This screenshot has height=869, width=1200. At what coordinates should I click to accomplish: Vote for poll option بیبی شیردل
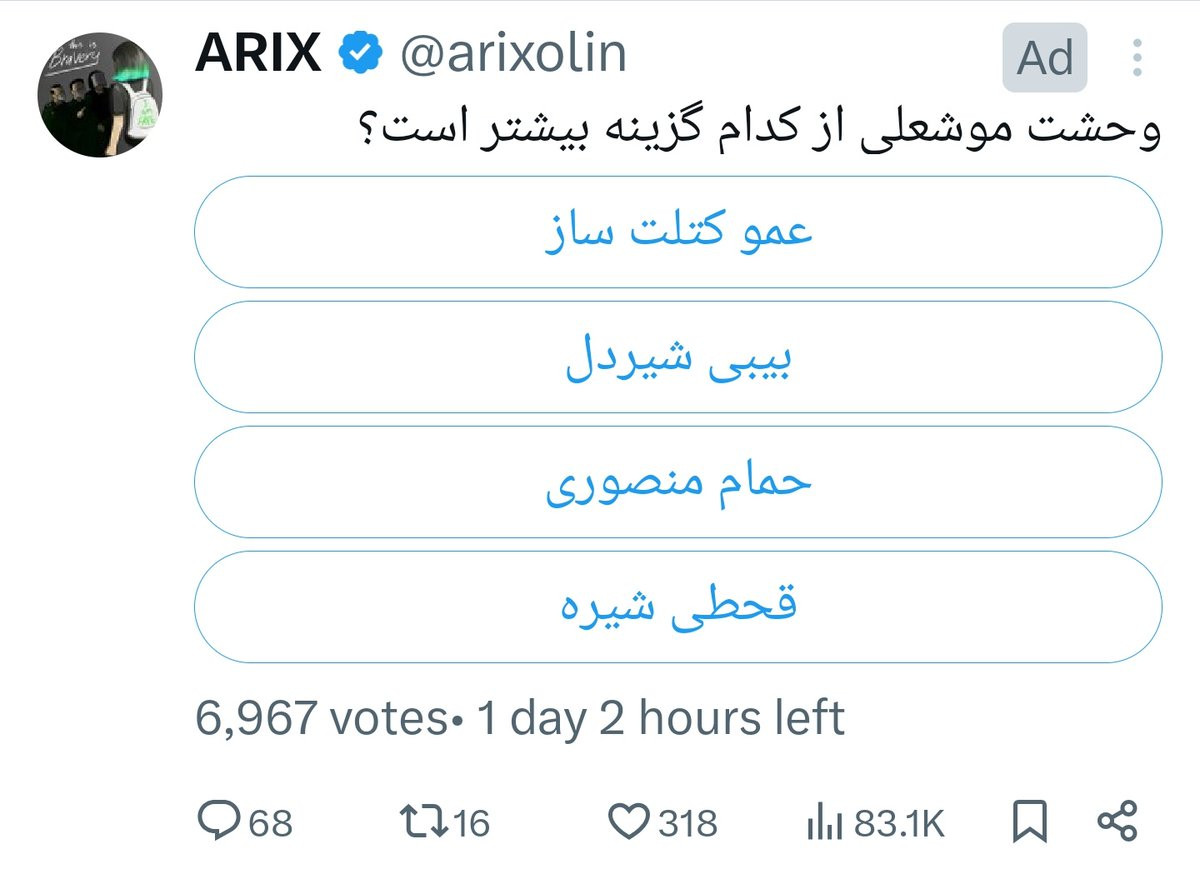[678, 357]
